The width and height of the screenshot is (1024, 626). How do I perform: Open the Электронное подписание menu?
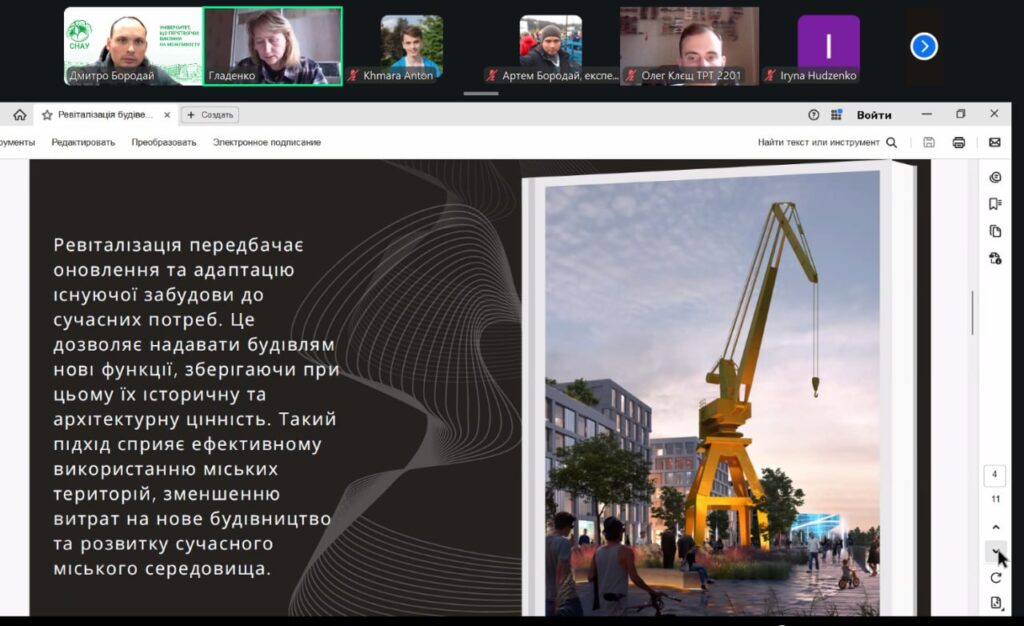point(266,143)
